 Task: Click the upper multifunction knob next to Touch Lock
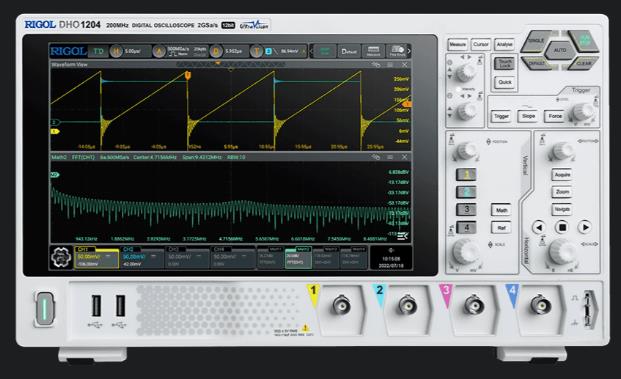tap(465, 72)
